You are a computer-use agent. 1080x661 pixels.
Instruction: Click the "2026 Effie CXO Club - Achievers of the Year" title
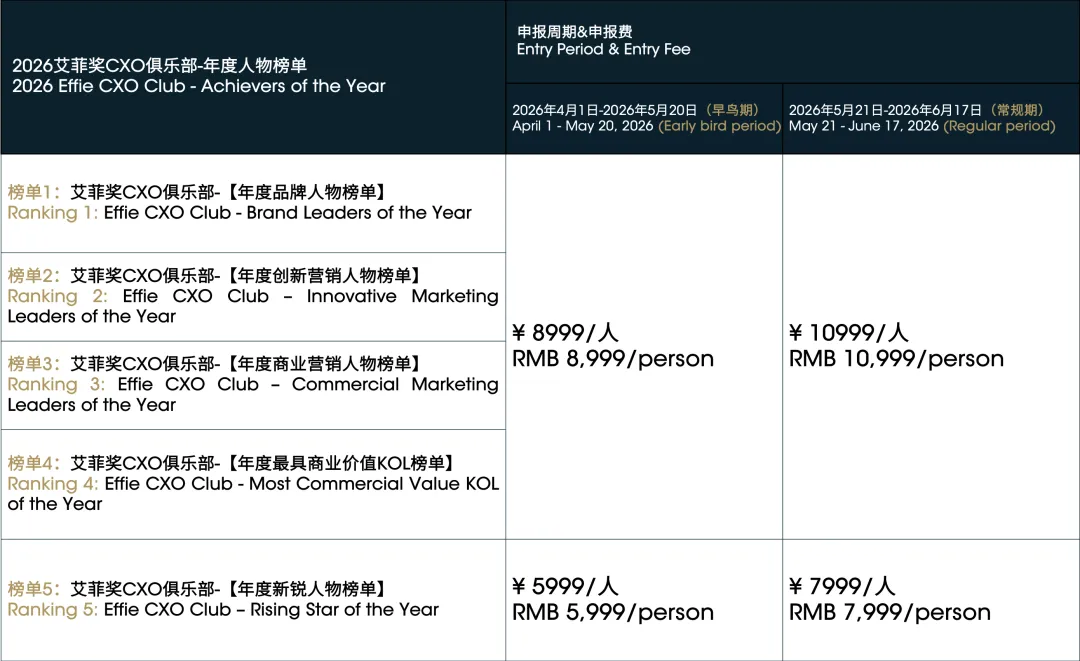pyautogui.click(x=199, y=87)
